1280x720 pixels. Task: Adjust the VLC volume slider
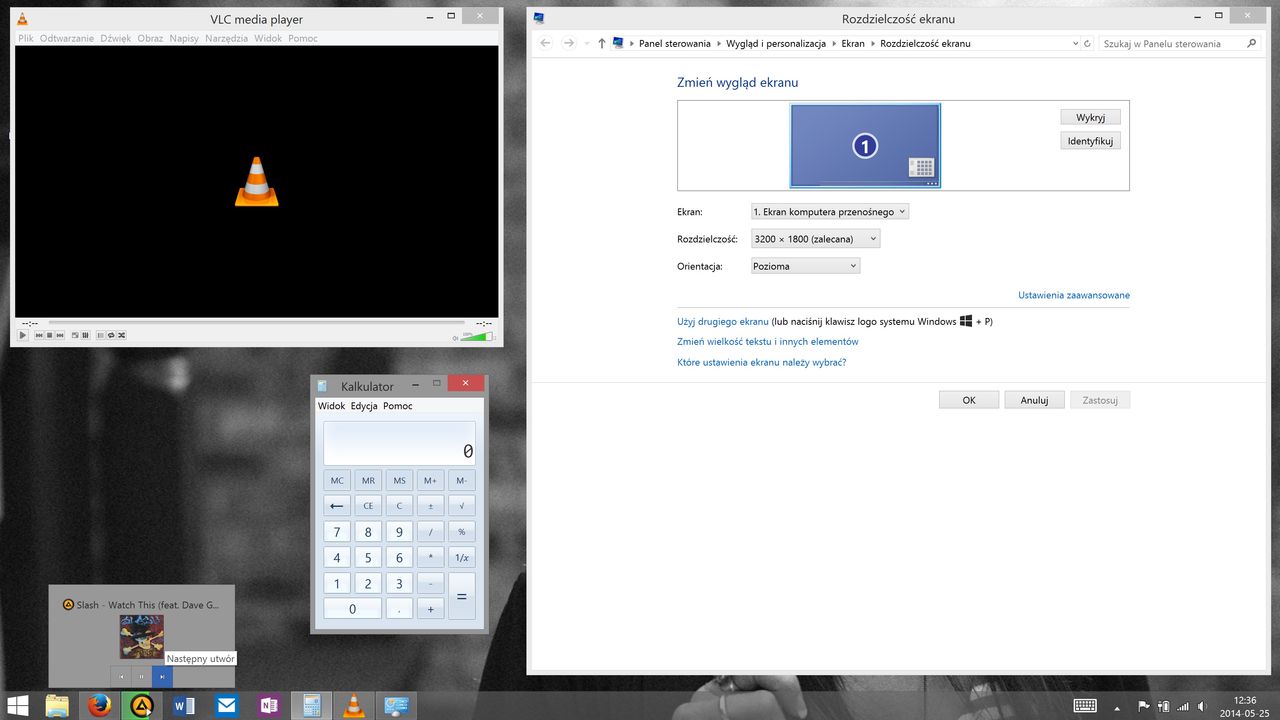[477, 336]
